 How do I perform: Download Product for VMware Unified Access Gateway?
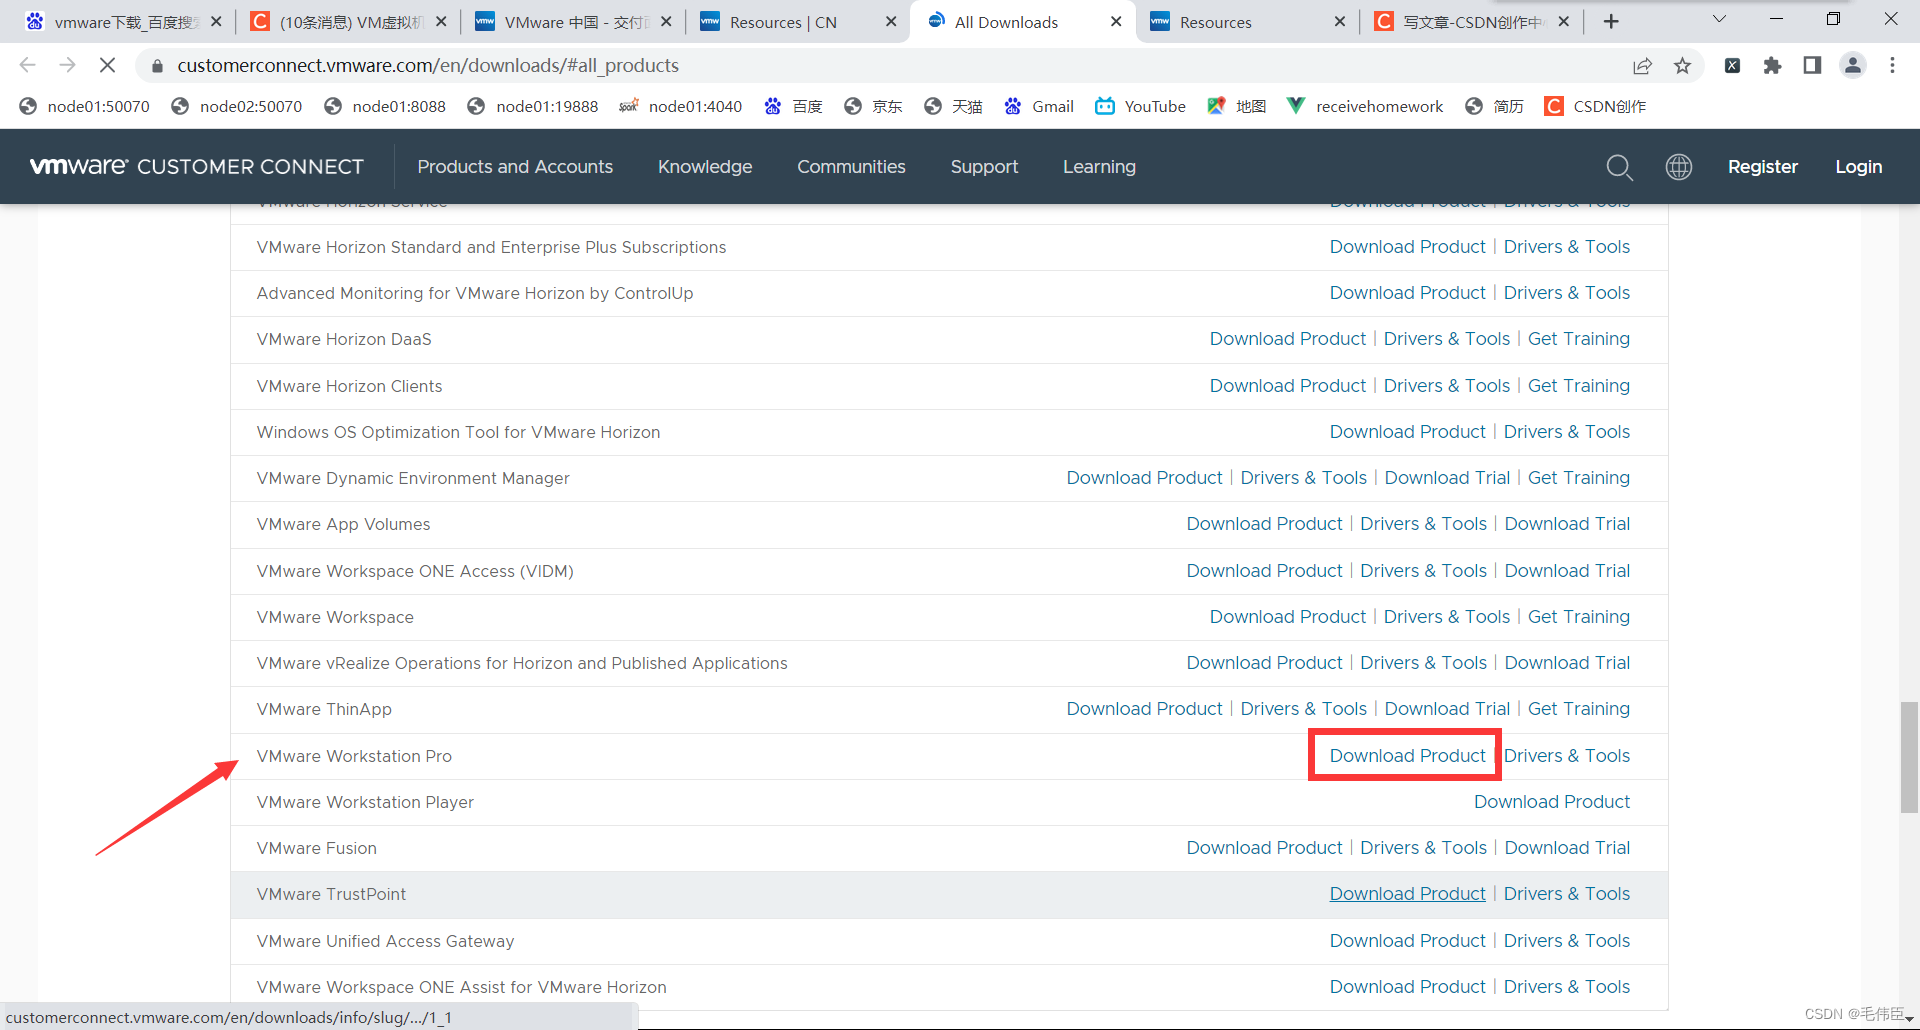coord(1407,941)
